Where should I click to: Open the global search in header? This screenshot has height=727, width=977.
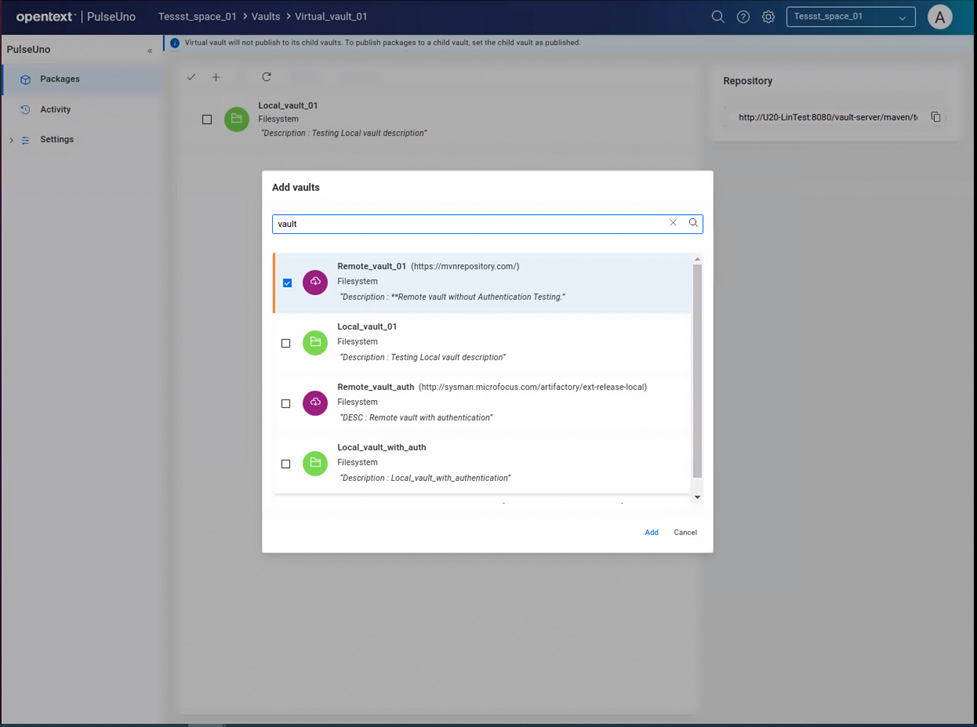click(x=718, y=17)
